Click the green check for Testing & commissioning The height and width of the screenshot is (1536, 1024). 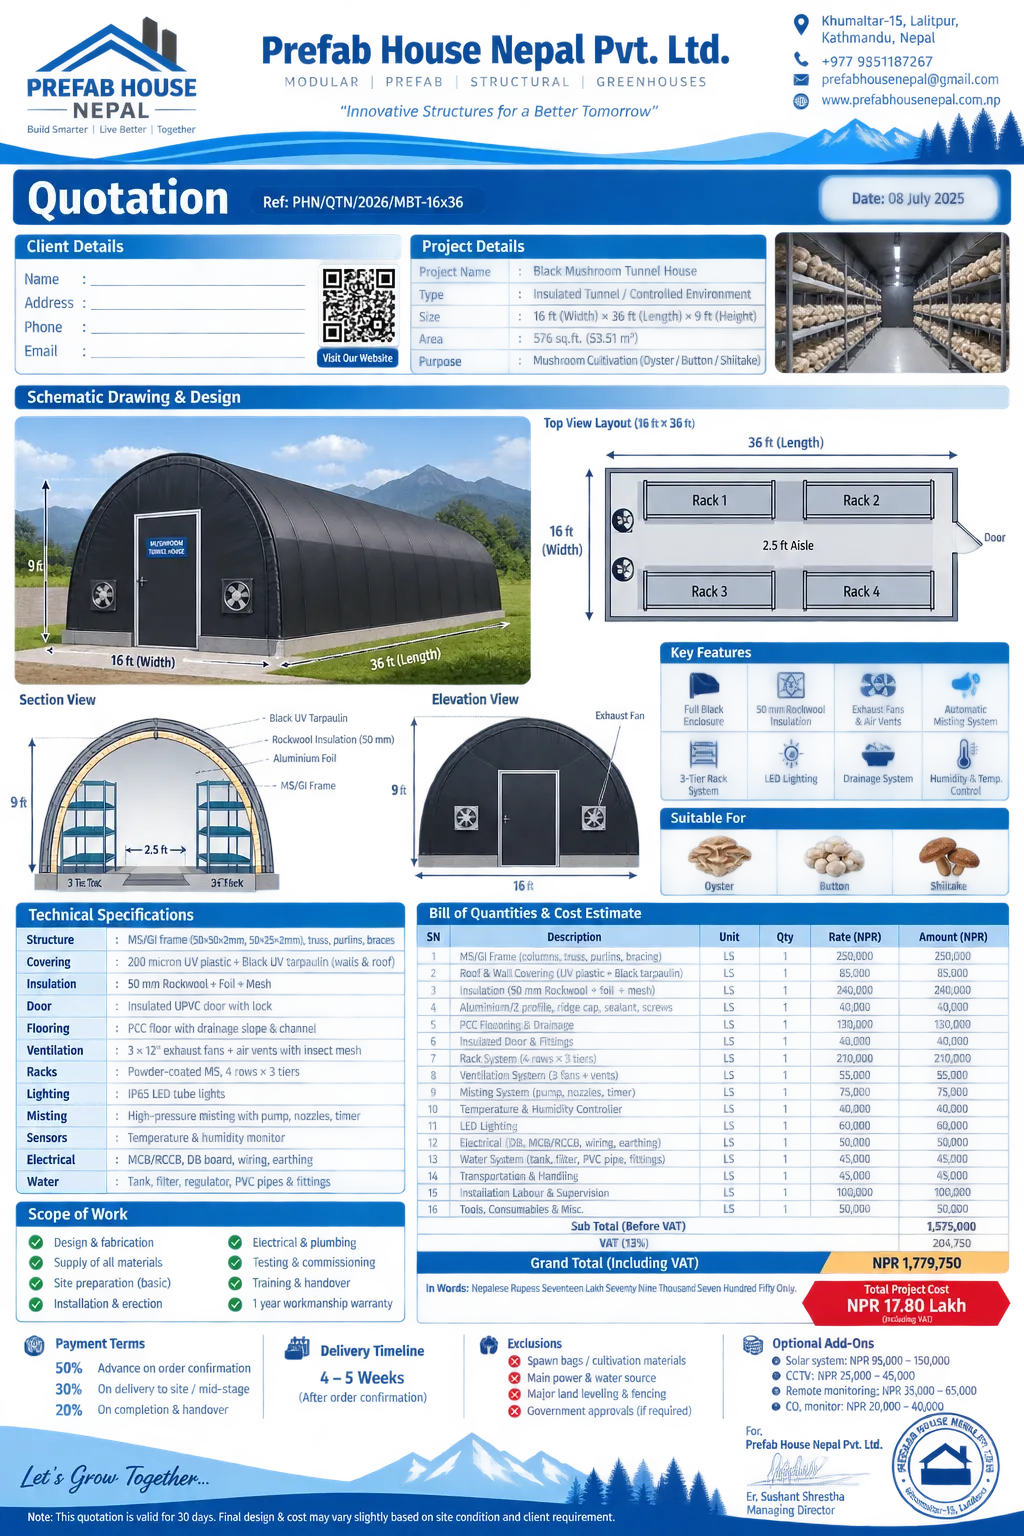pyautogui.click(x=235, y=1263)
